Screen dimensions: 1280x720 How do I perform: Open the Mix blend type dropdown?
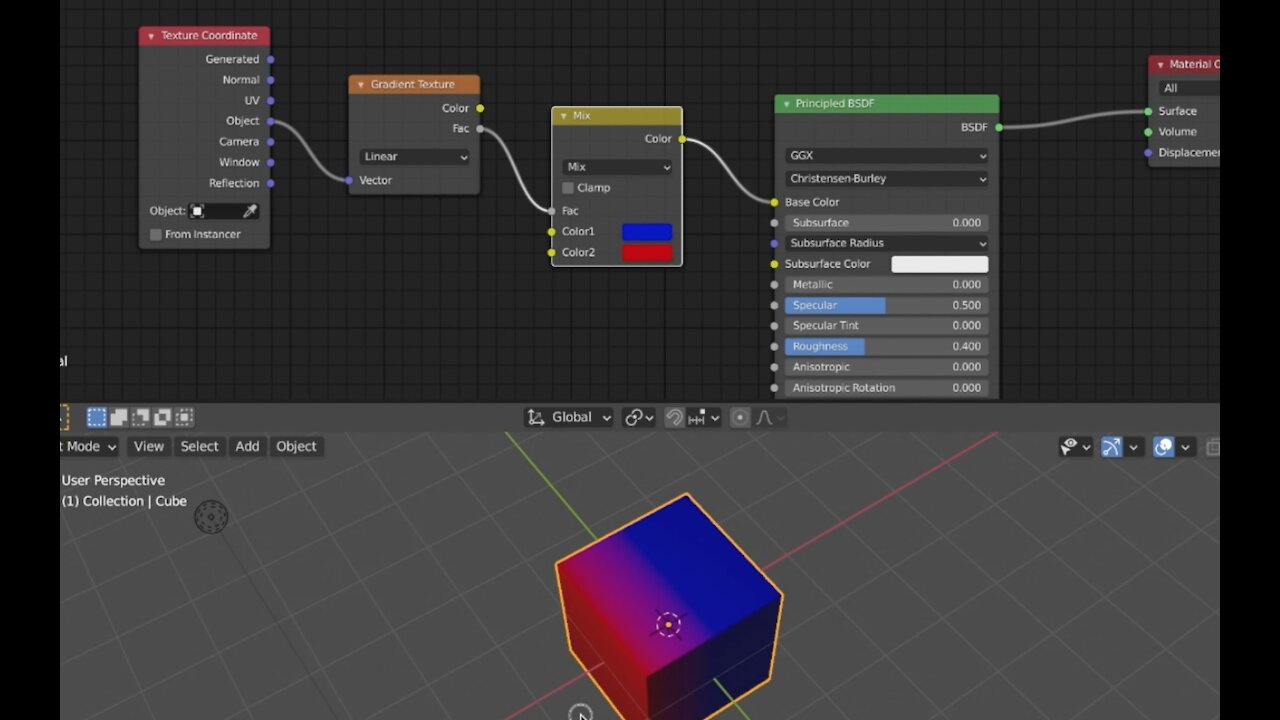click(617, 167)
